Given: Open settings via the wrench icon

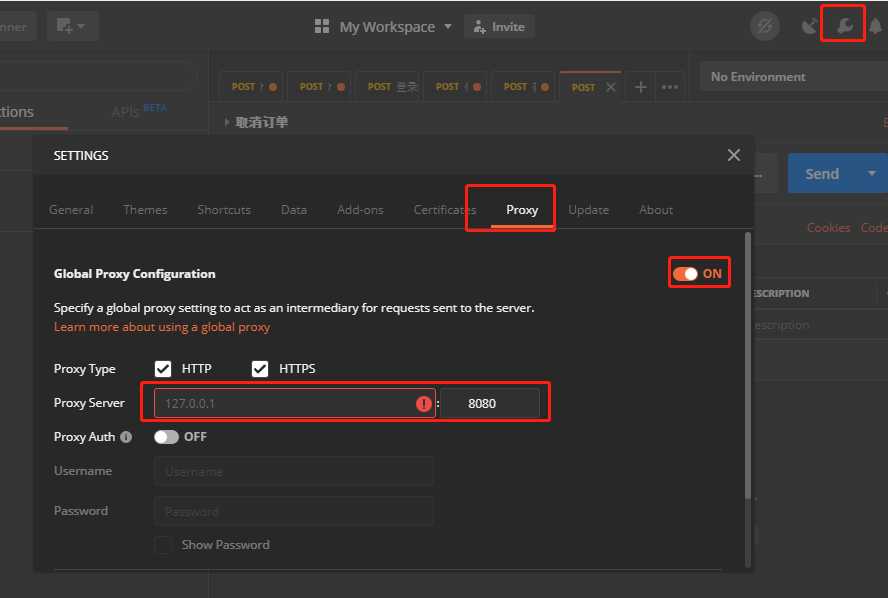Looking at the screenshot, I should (845, 25).
